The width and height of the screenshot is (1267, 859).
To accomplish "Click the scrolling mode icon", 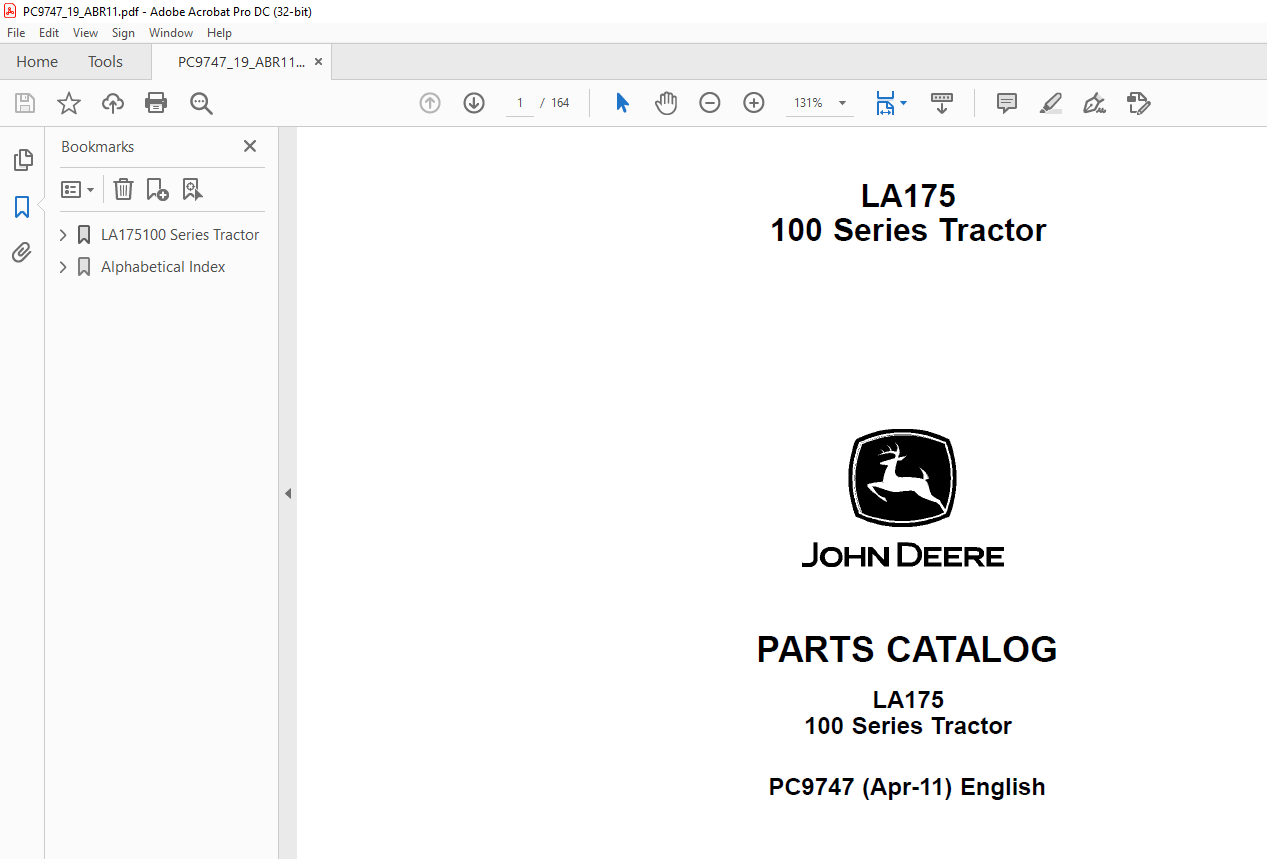I will click(x=942, y=103).
